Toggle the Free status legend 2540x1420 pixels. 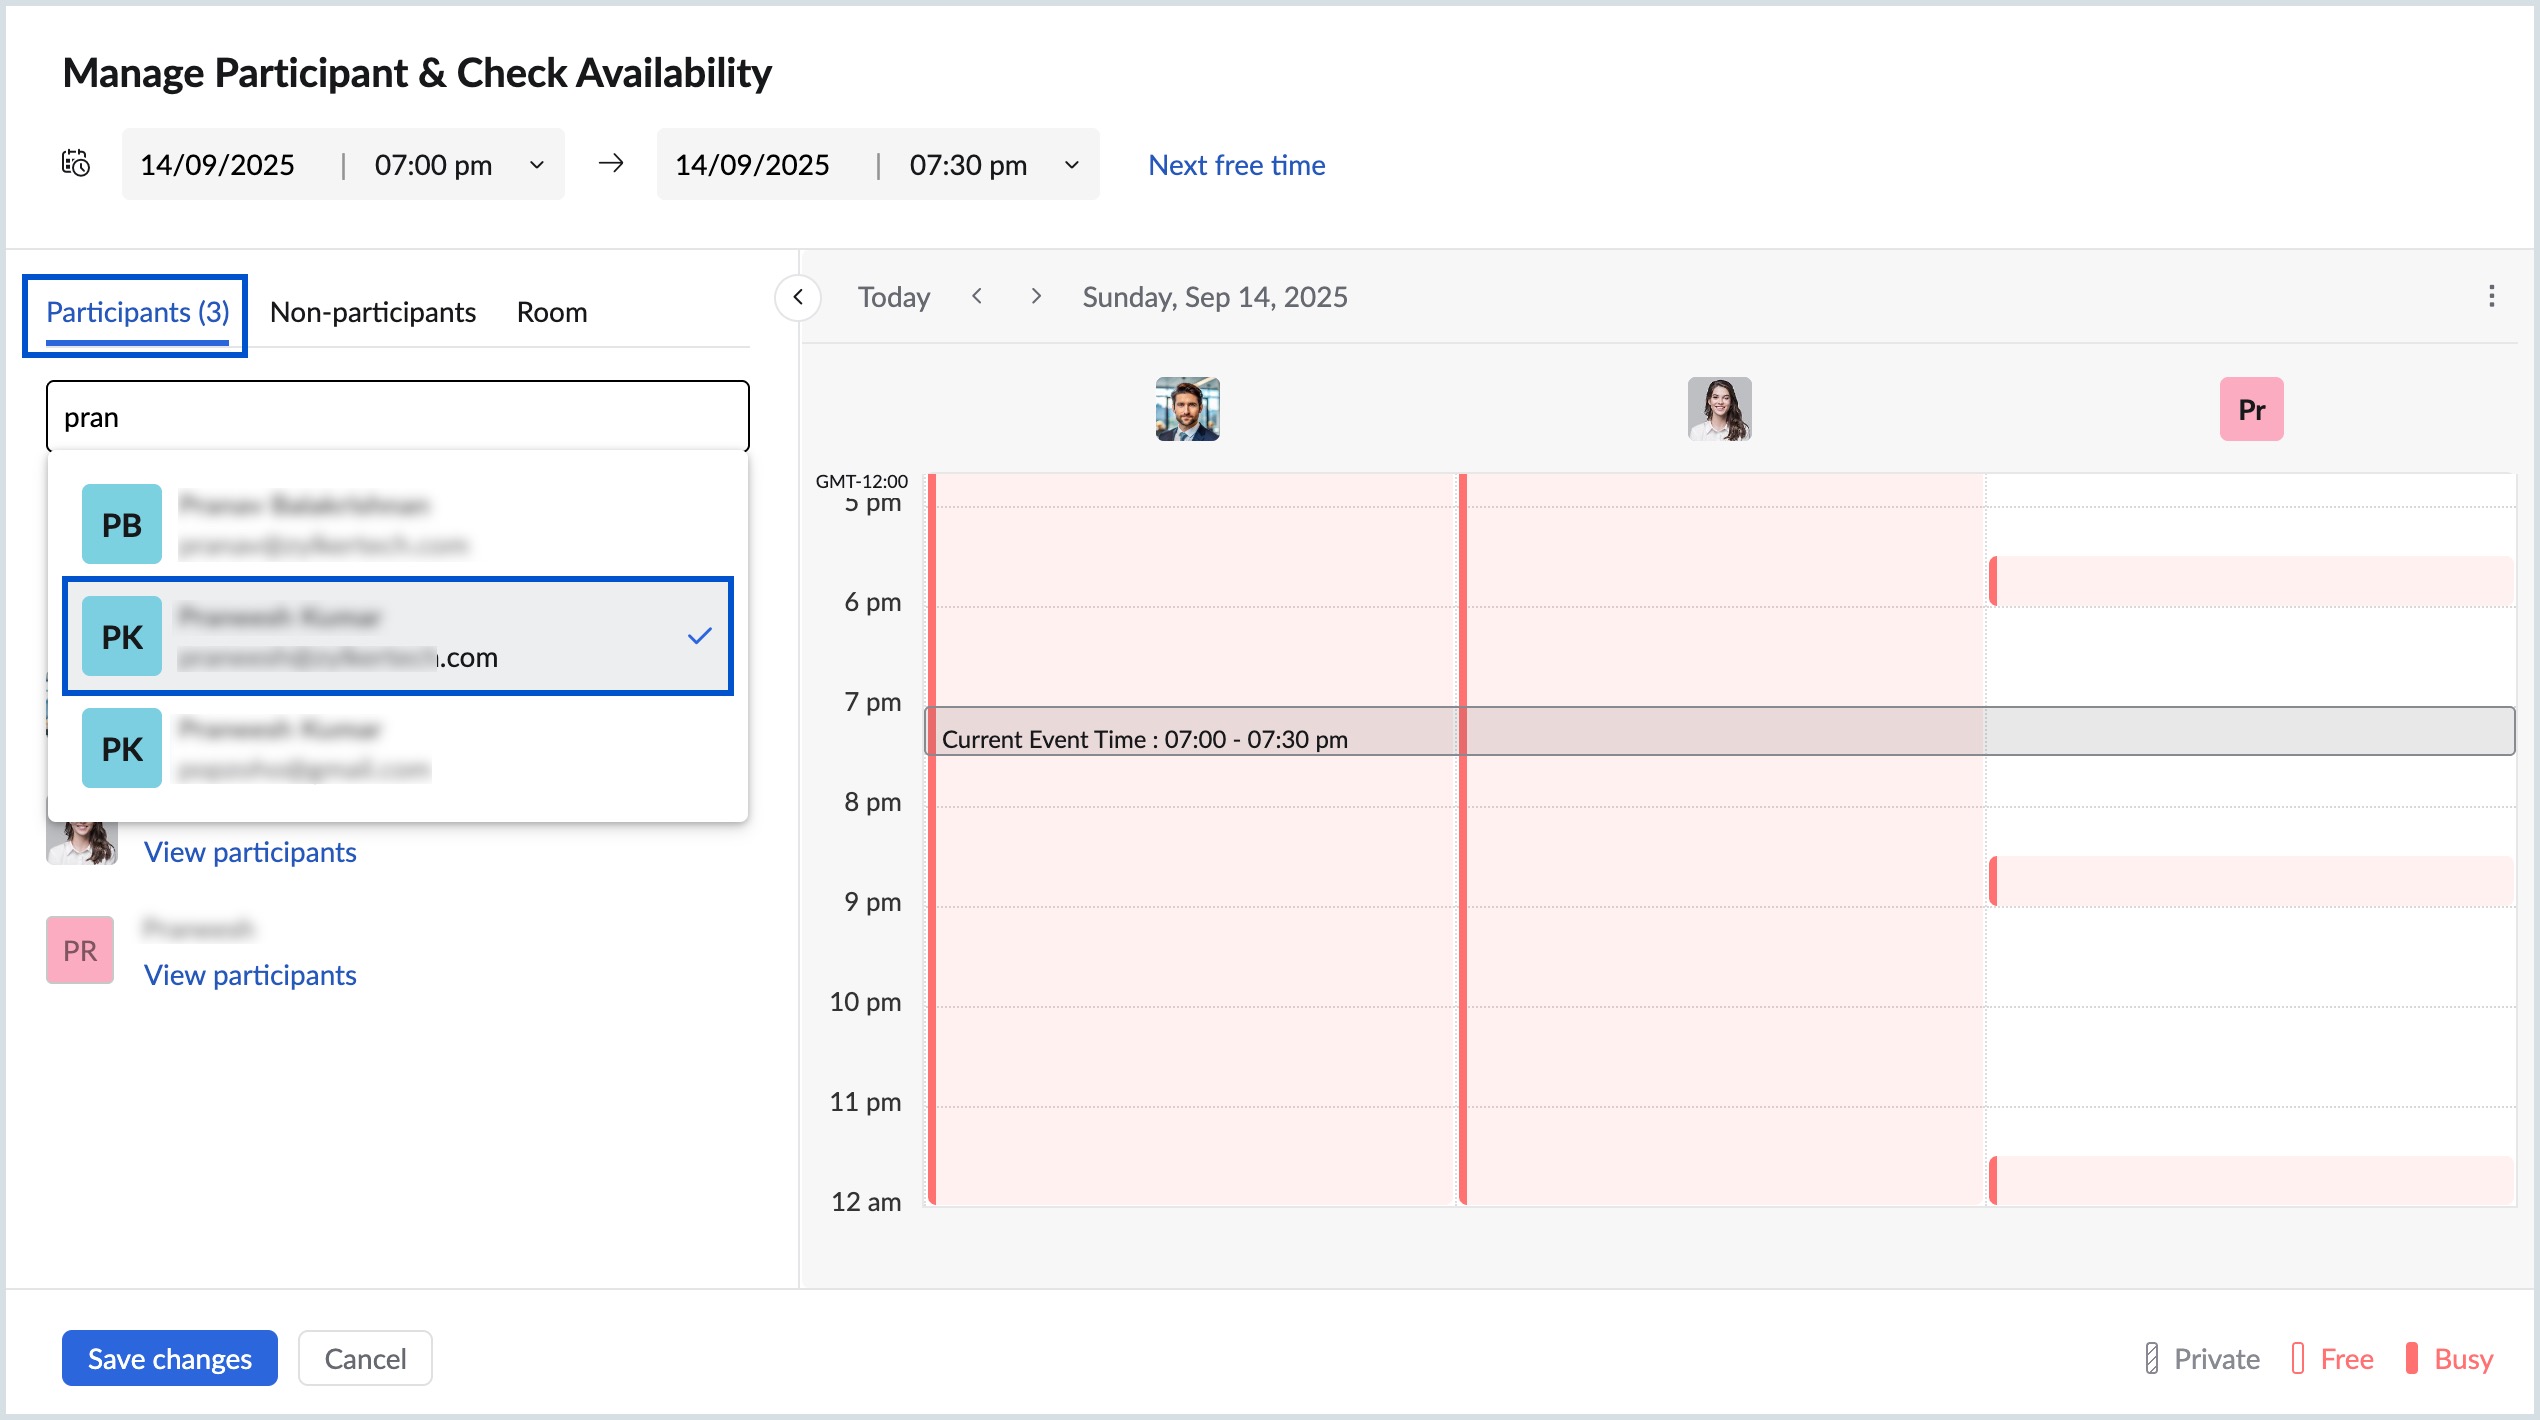pyautogui.click(x=2332, y=1358)
